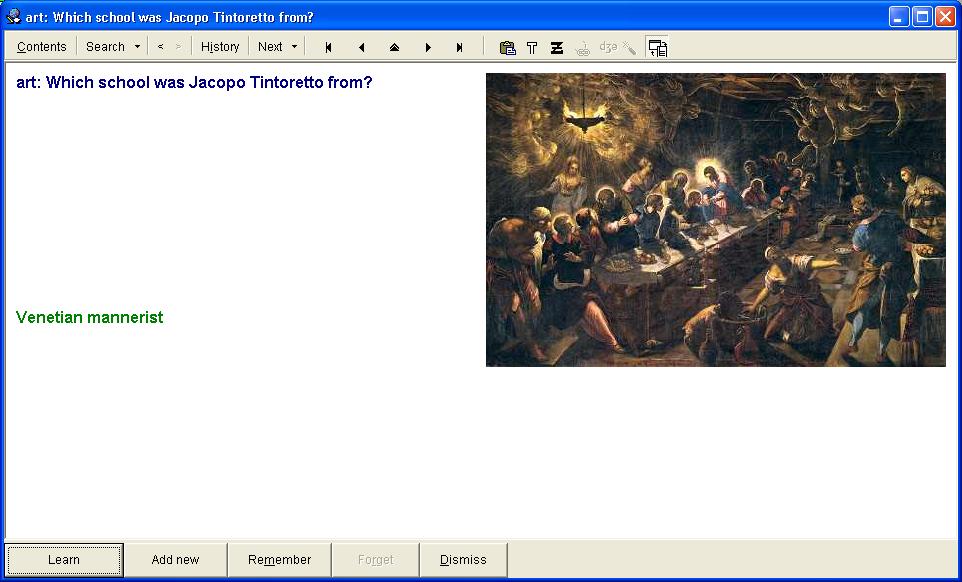Toggle the window layout icon in toolbar
Viewport: 962px width, 582px height.
[x=657, y=47]
